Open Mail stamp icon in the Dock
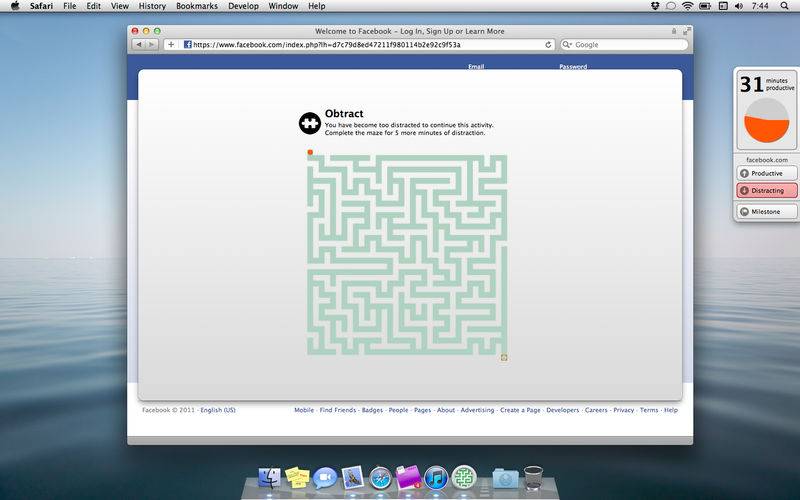800x500 pixels. pos(353,478)
